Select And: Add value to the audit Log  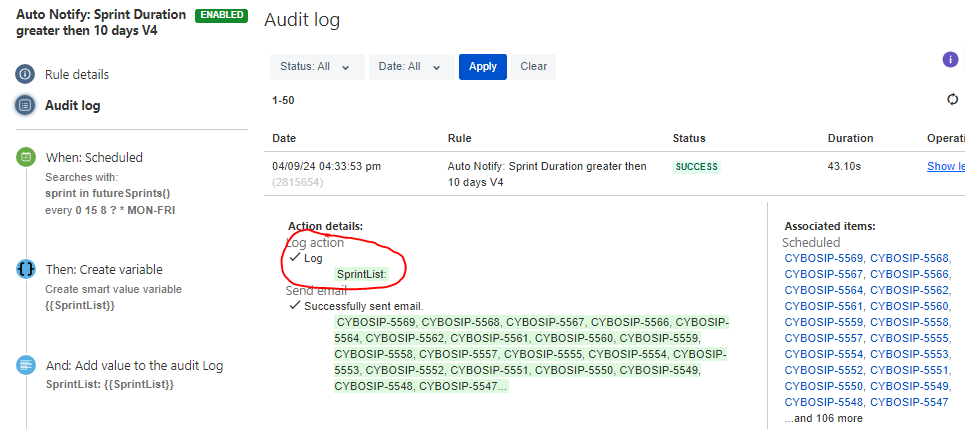coord(134,366)
